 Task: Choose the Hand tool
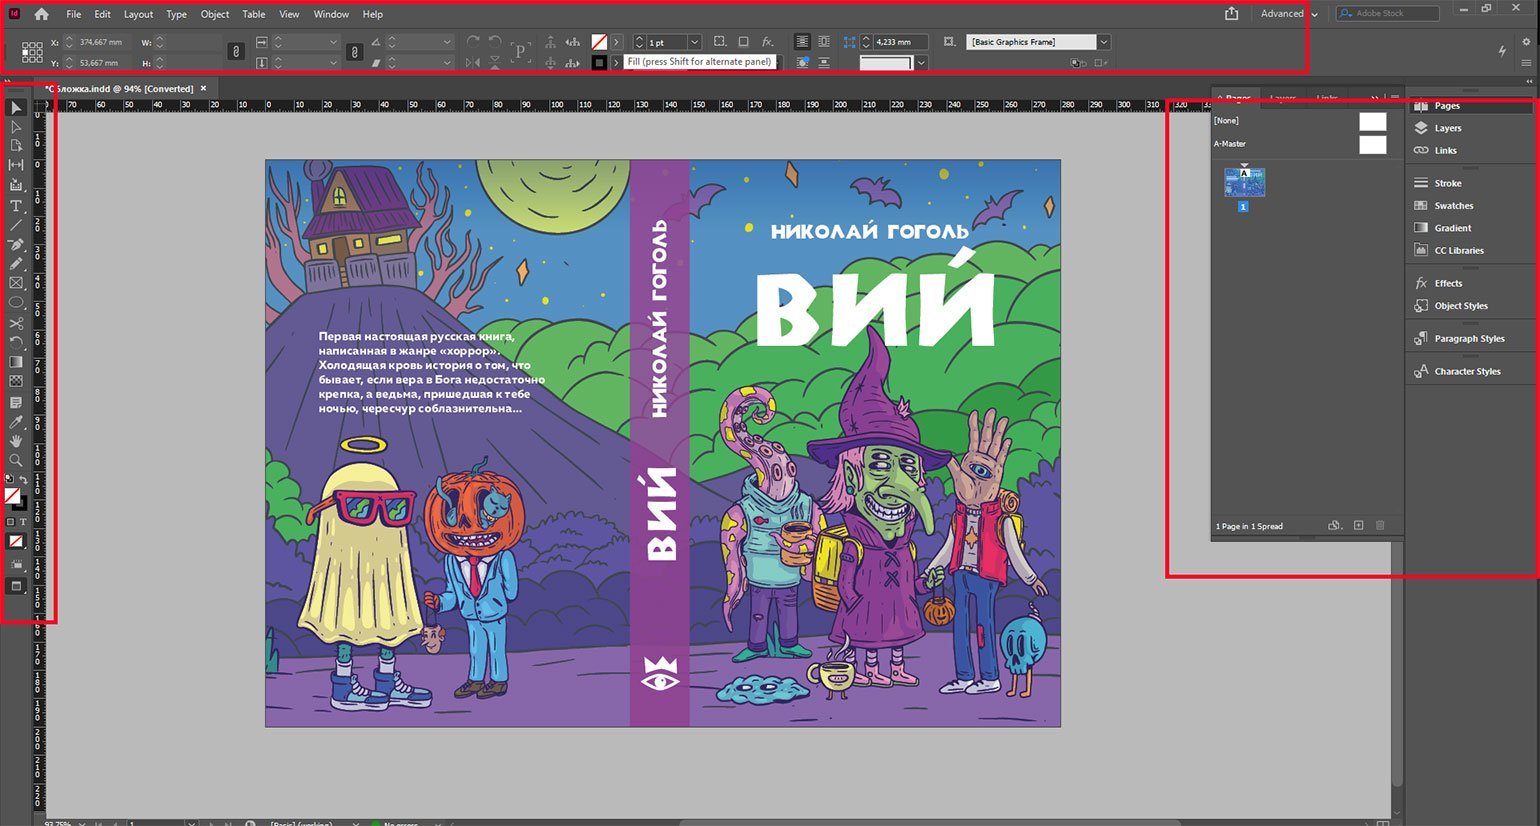16,441
